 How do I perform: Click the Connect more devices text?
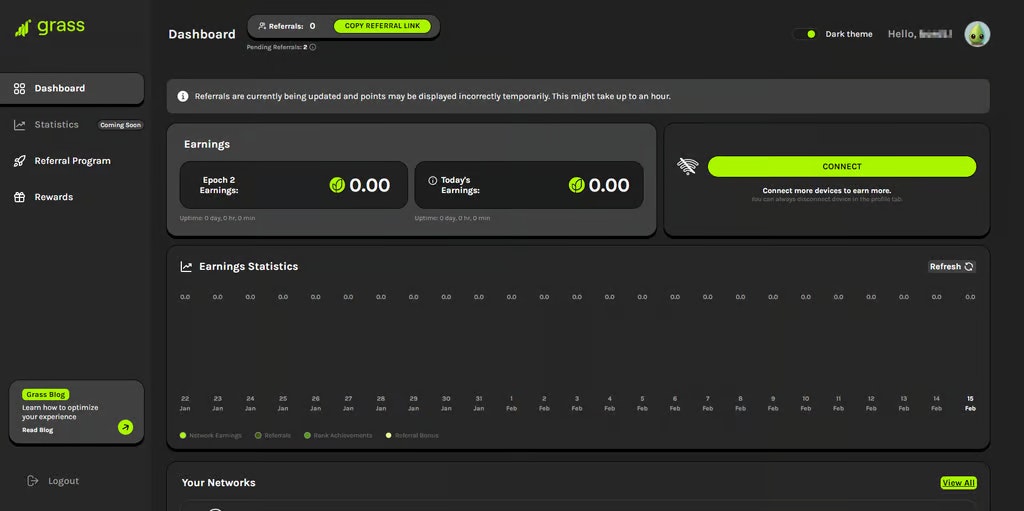(x=827, y=191)
